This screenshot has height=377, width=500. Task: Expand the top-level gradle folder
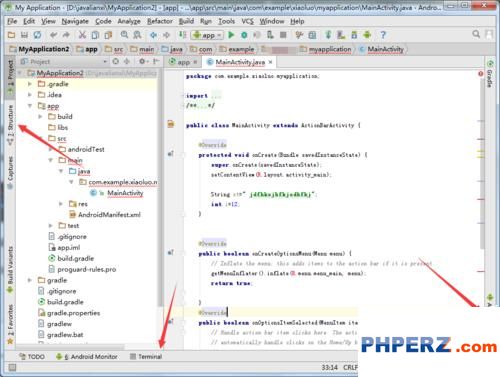click(30, 280)
